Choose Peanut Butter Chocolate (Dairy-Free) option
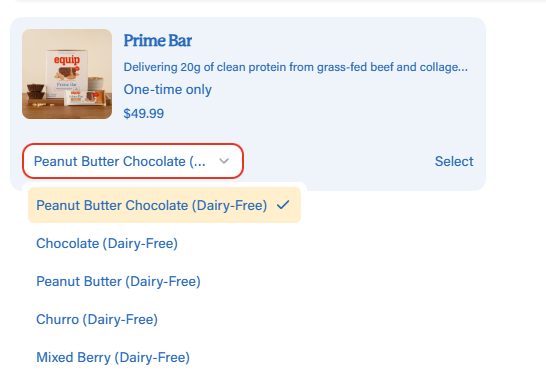 coord(151,205)
